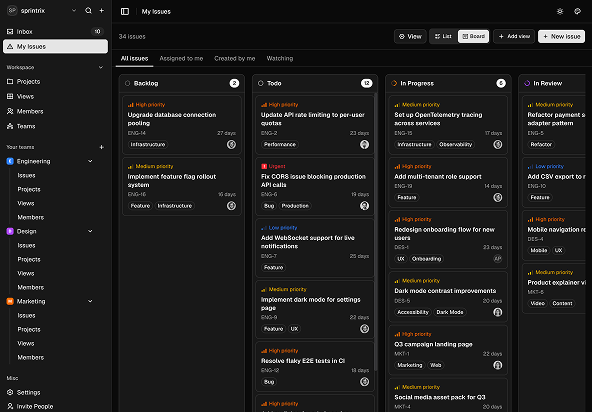Click the Performance label on Update API rate card
Viewport: 592px width, 412px height.
point(280,145)
